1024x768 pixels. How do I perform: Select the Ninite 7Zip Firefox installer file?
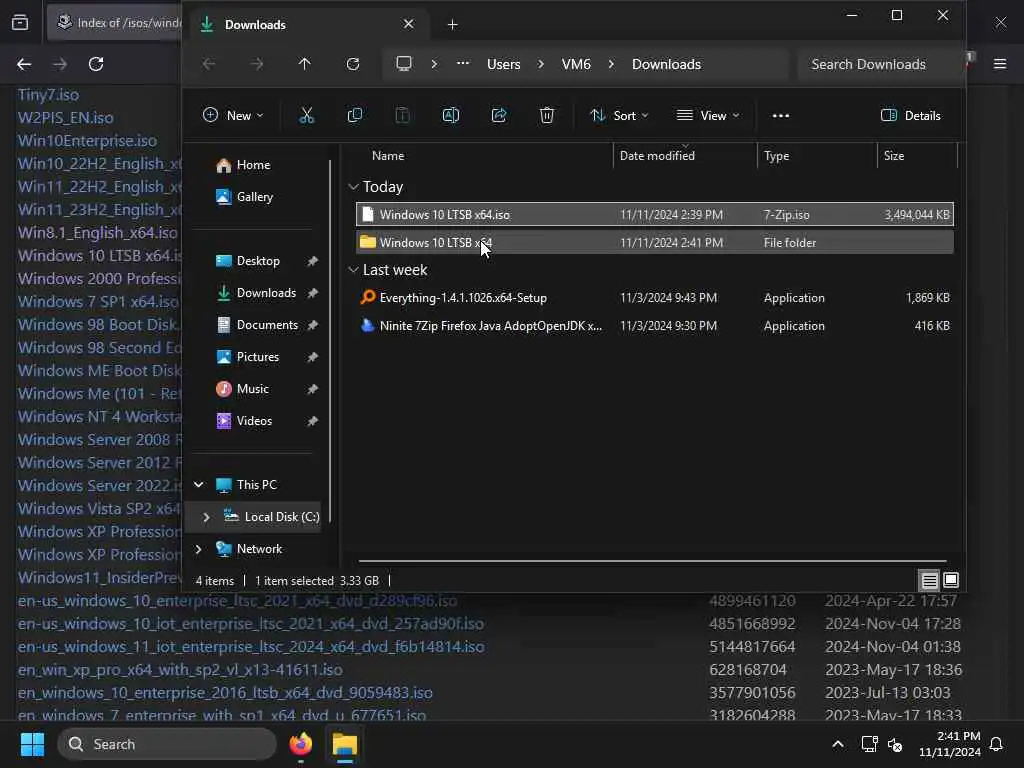click(654, 326)
